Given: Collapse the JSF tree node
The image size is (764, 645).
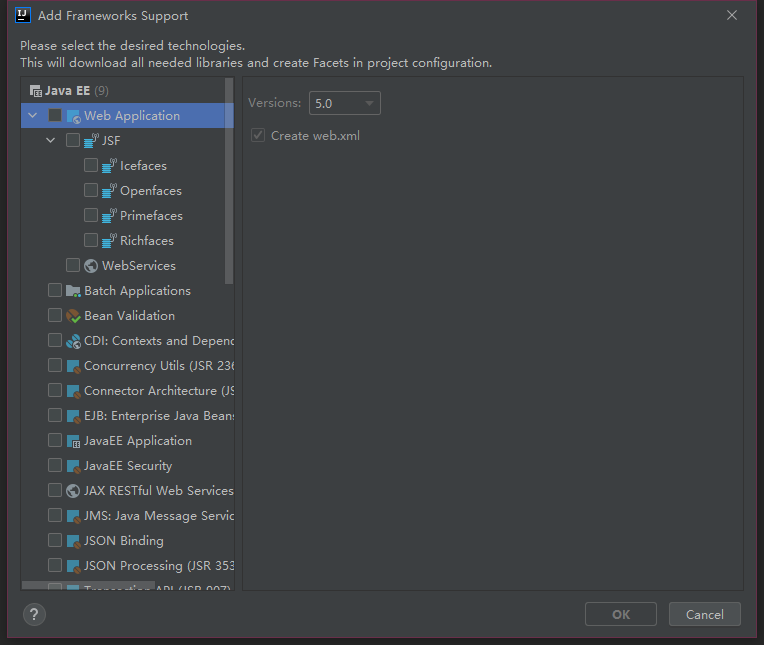Looking at the screenshot, I should tap(51, 140).
